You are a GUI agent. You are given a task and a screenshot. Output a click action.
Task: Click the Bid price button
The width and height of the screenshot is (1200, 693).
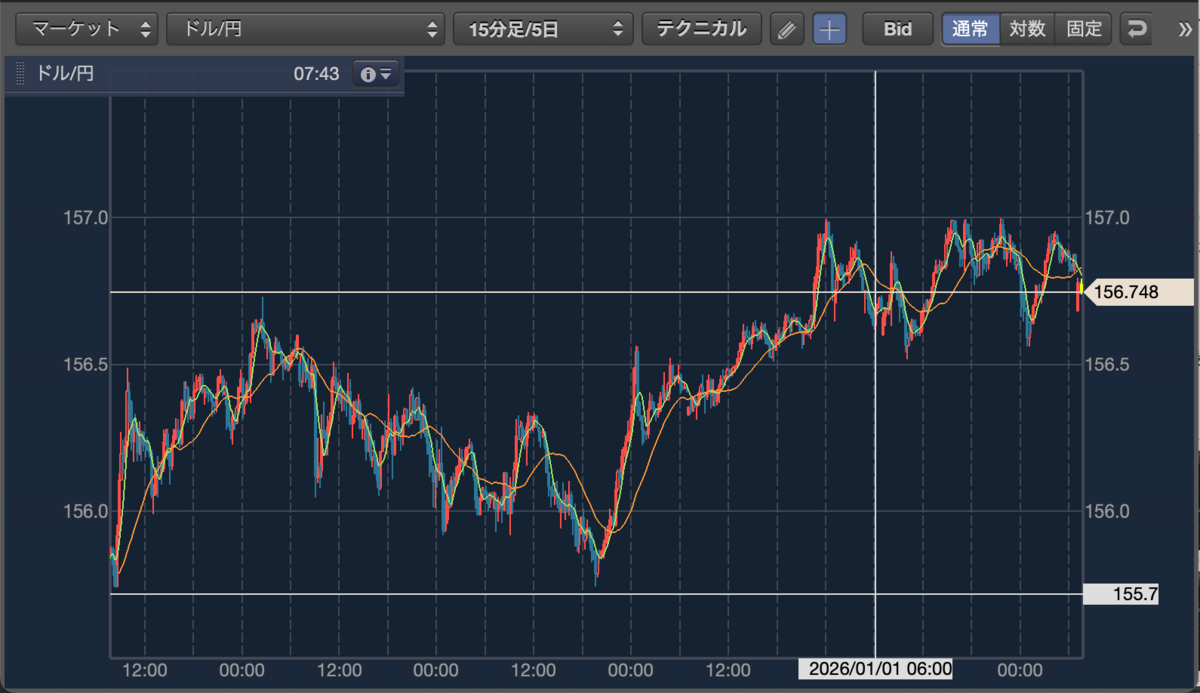898,29
